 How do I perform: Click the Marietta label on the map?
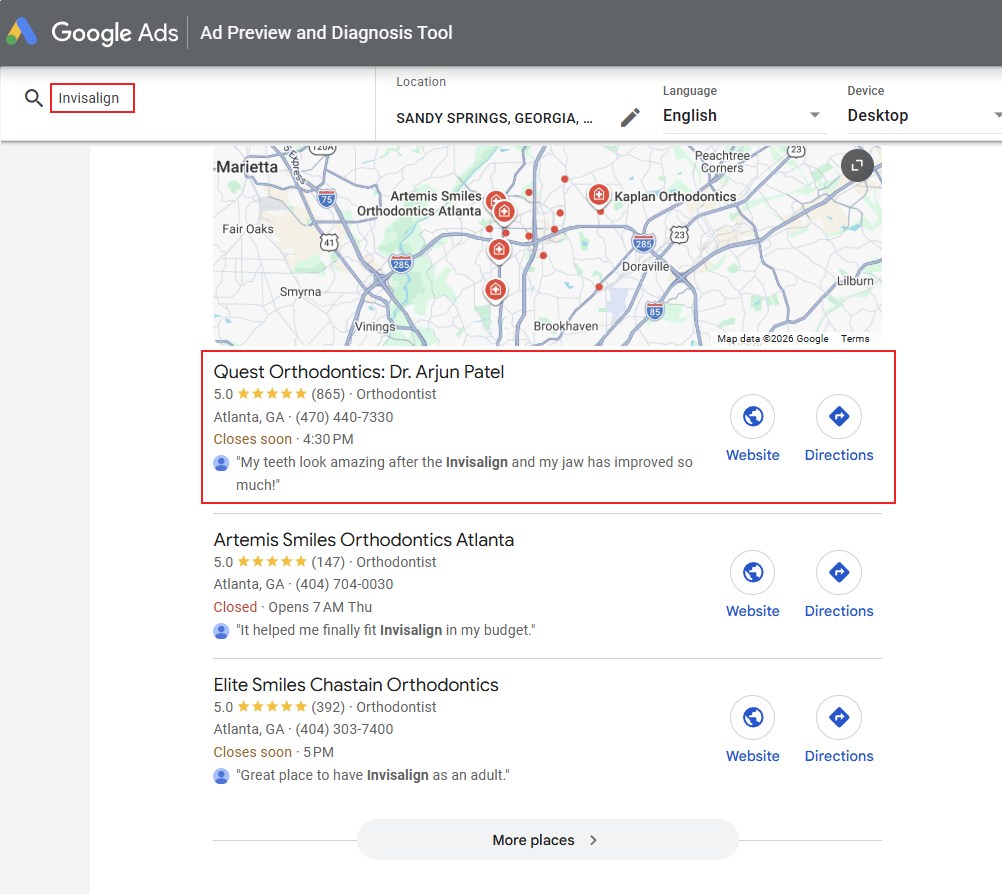247,167
